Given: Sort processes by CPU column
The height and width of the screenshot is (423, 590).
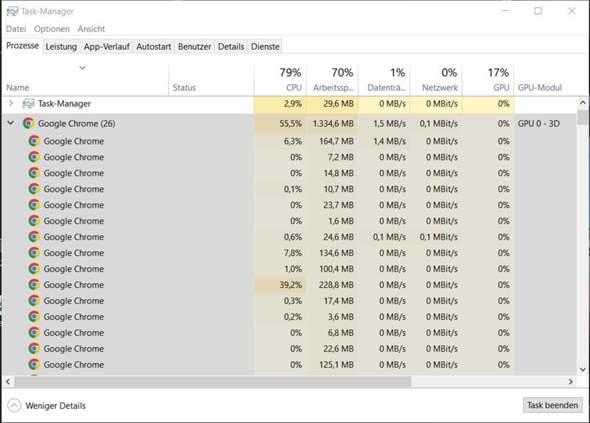Looking at the screenshot, I should pos(280,79).
